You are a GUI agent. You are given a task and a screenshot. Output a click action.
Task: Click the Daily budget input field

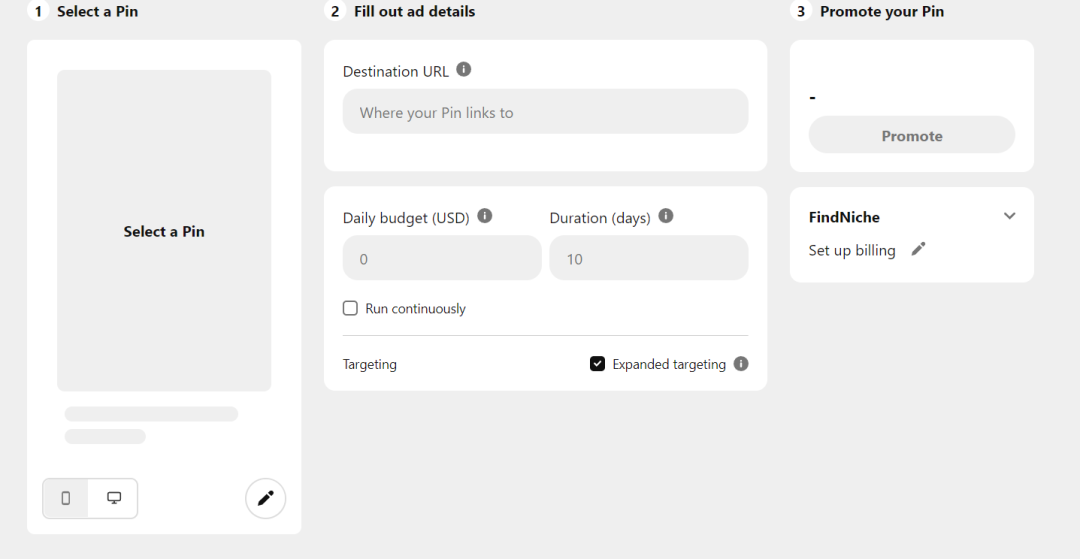click(x=441, y=258)
